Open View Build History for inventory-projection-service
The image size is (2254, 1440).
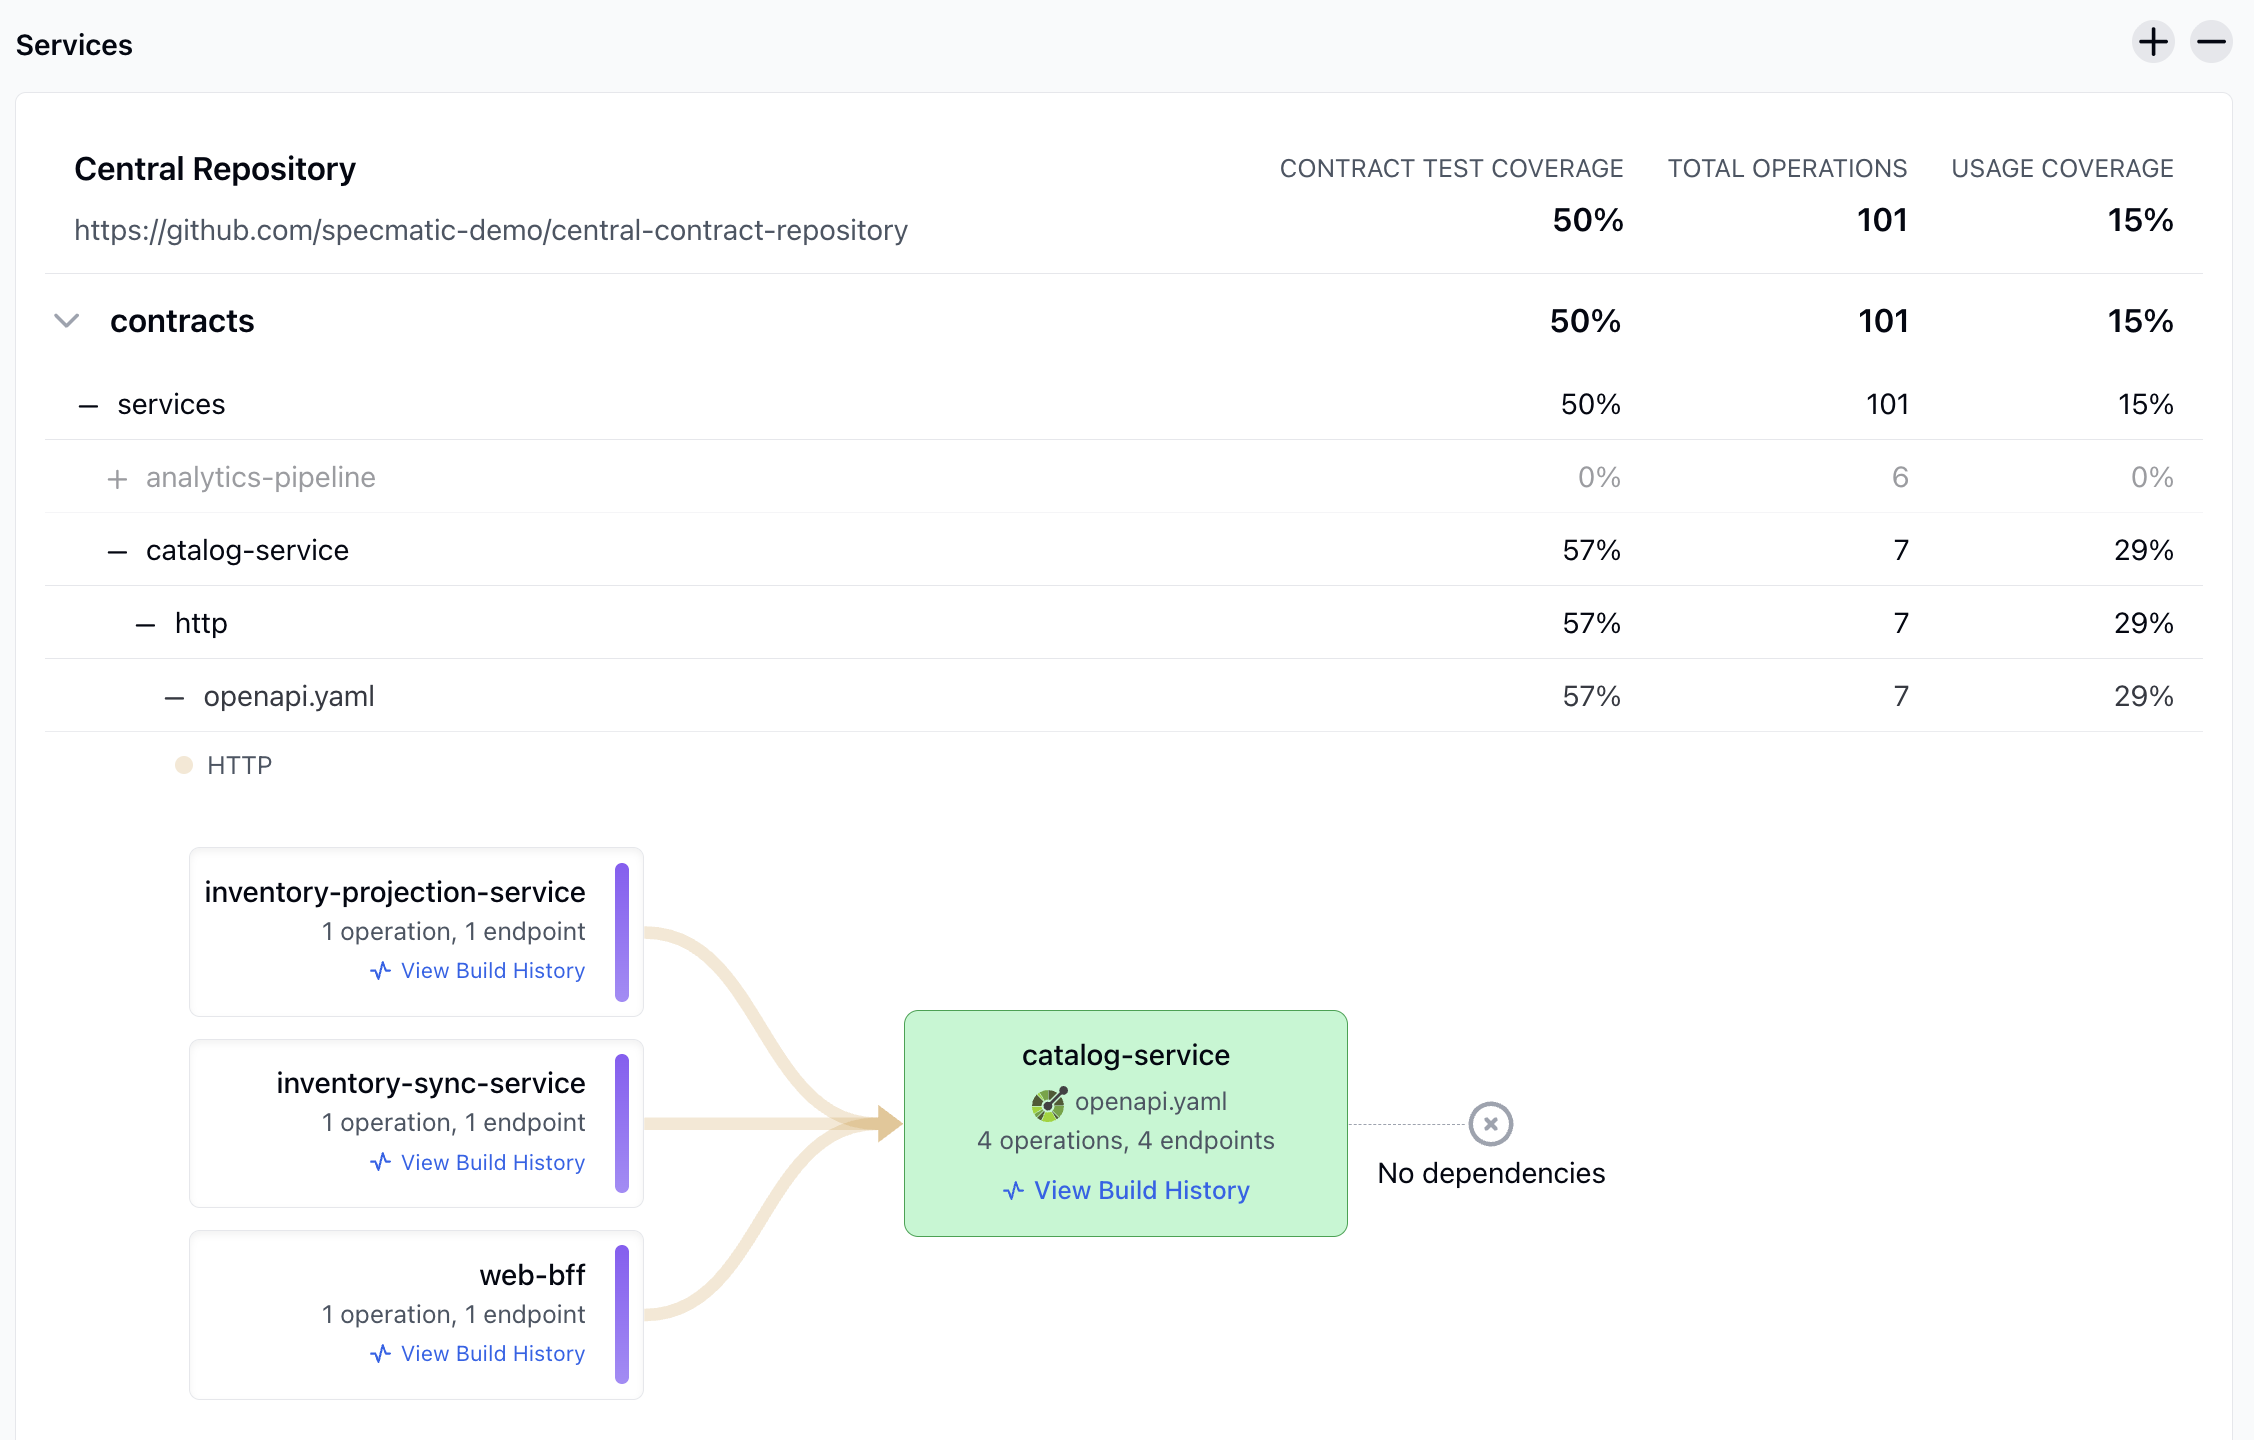493,970
